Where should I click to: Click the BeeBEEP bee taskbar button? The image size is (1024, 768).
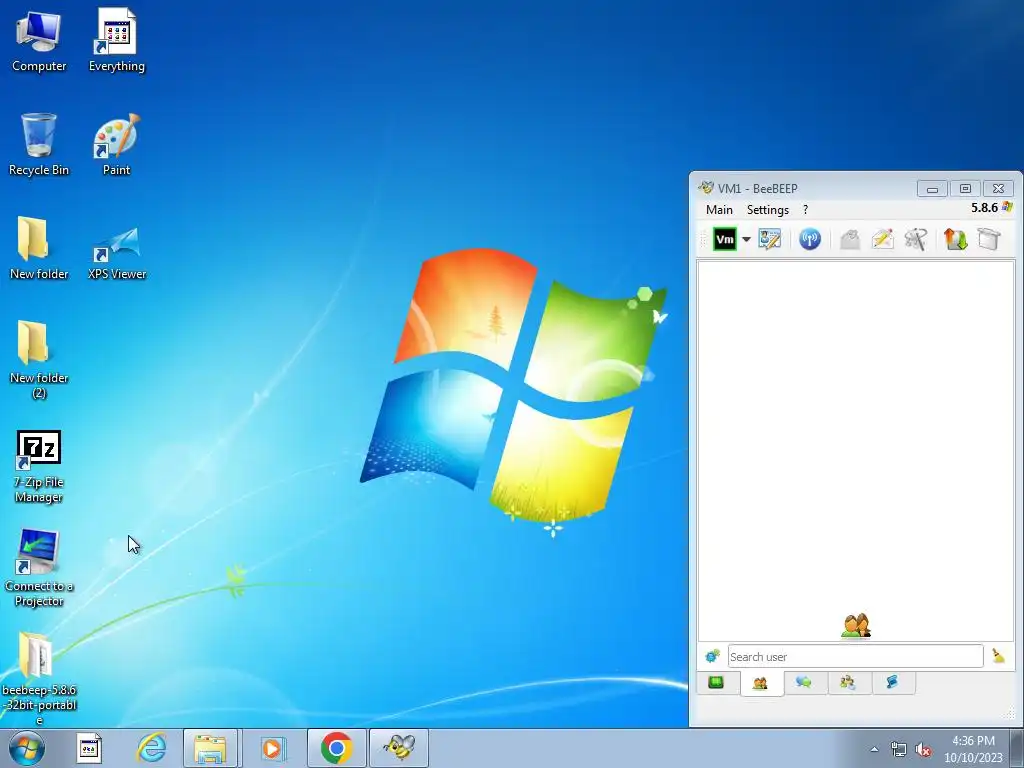(x=399, y=748)
